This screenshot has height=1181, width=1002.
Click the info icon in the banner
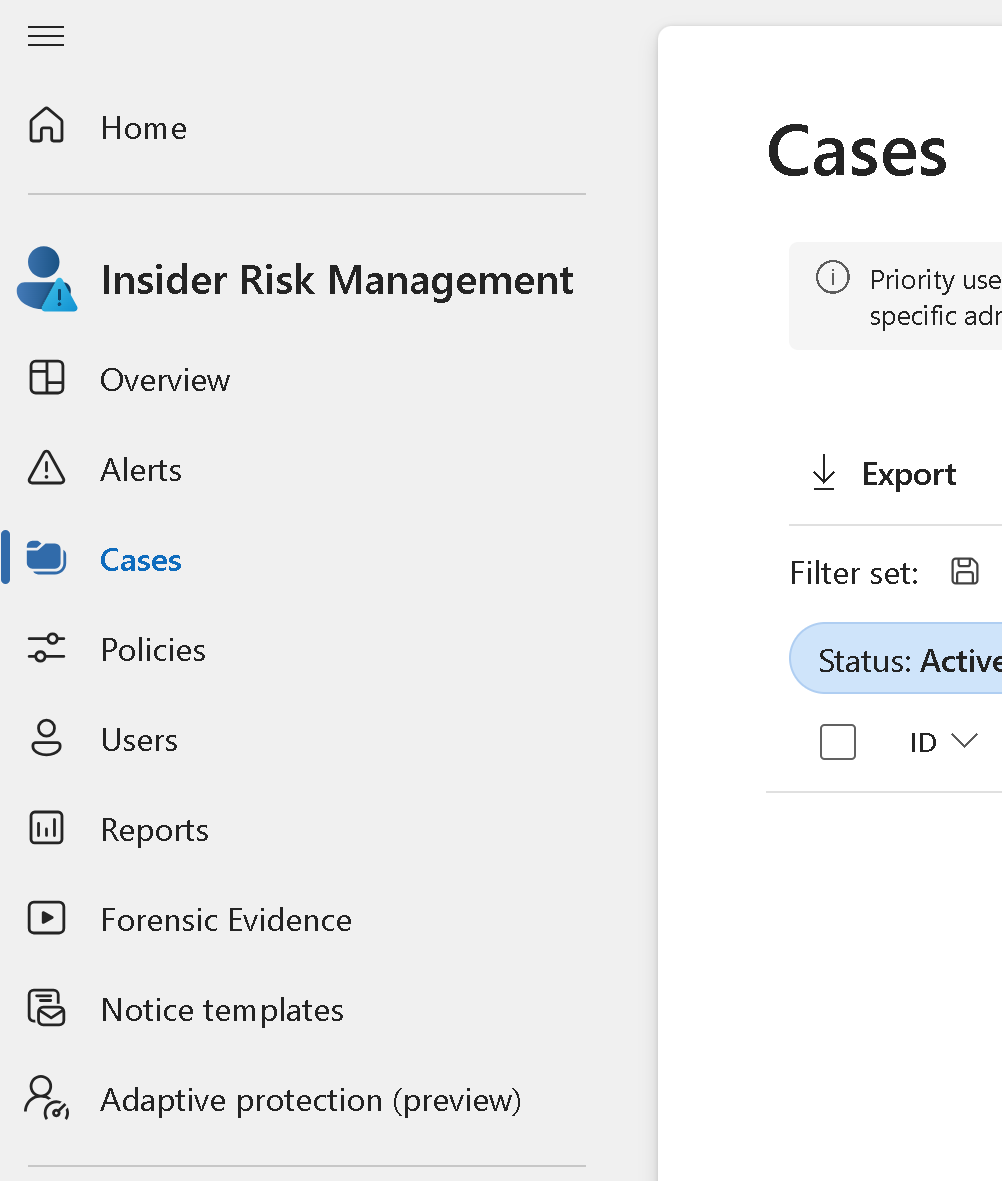pos(832,277)
